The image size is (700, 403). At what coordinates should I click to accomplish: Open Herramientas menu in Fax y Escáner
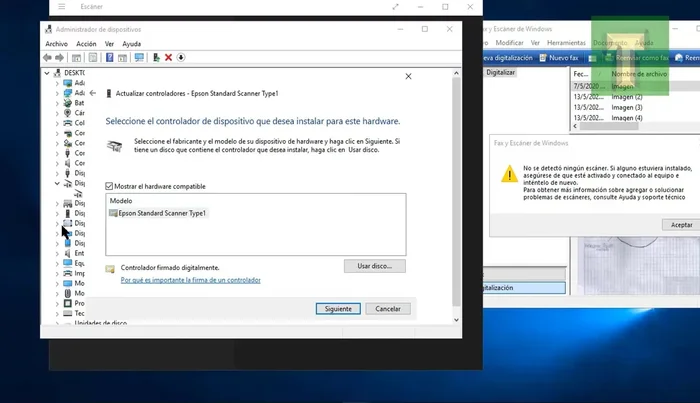point(566,43)
